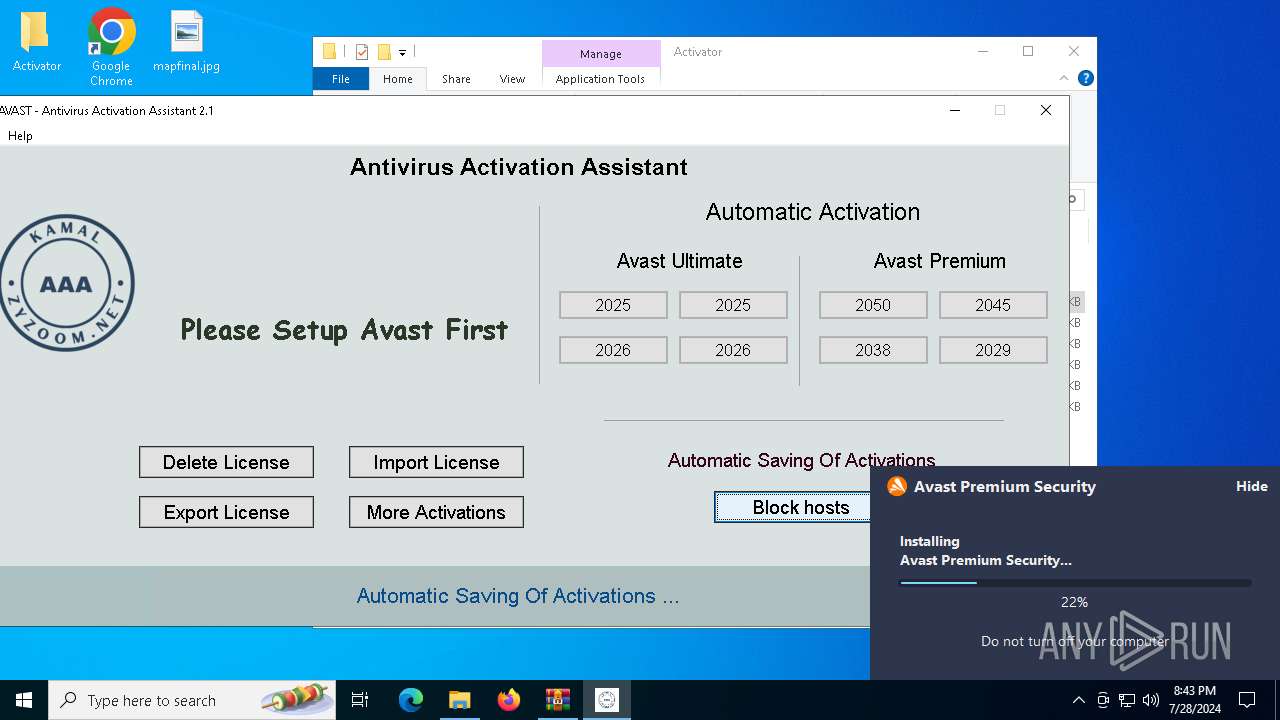The width and height of the screenshot is (1280, 720).
Task: Select the Manage contextual tab
Action: 601,54
